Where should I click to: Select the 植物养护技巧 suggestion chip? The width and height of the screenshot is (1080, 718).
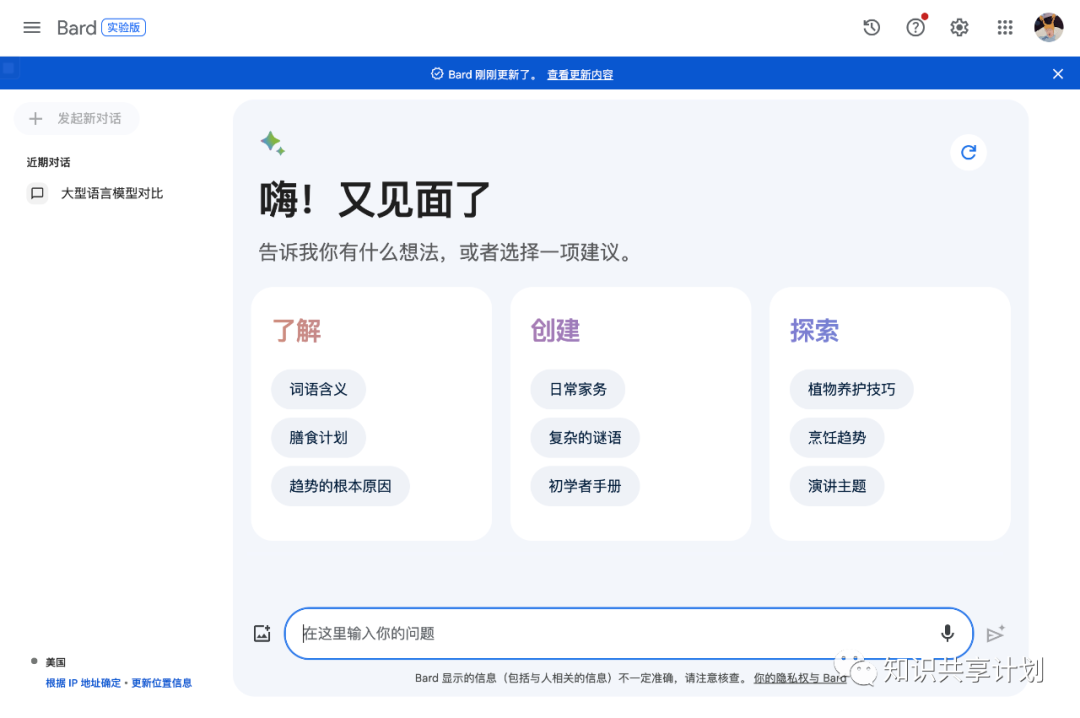(851, 389)
